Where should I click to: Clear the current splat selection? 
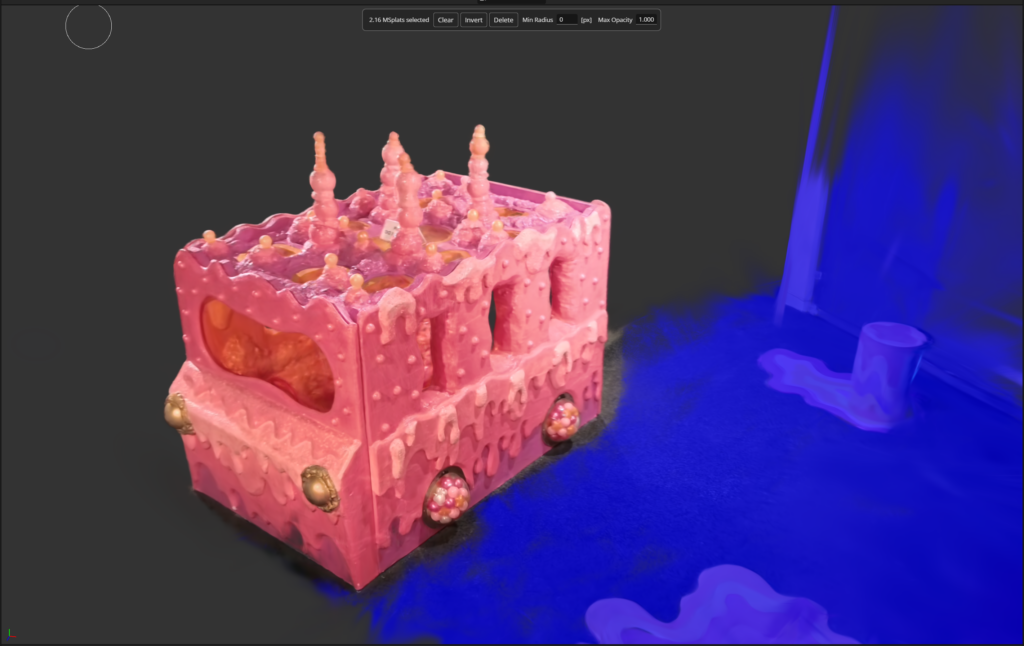pos(445,20)
